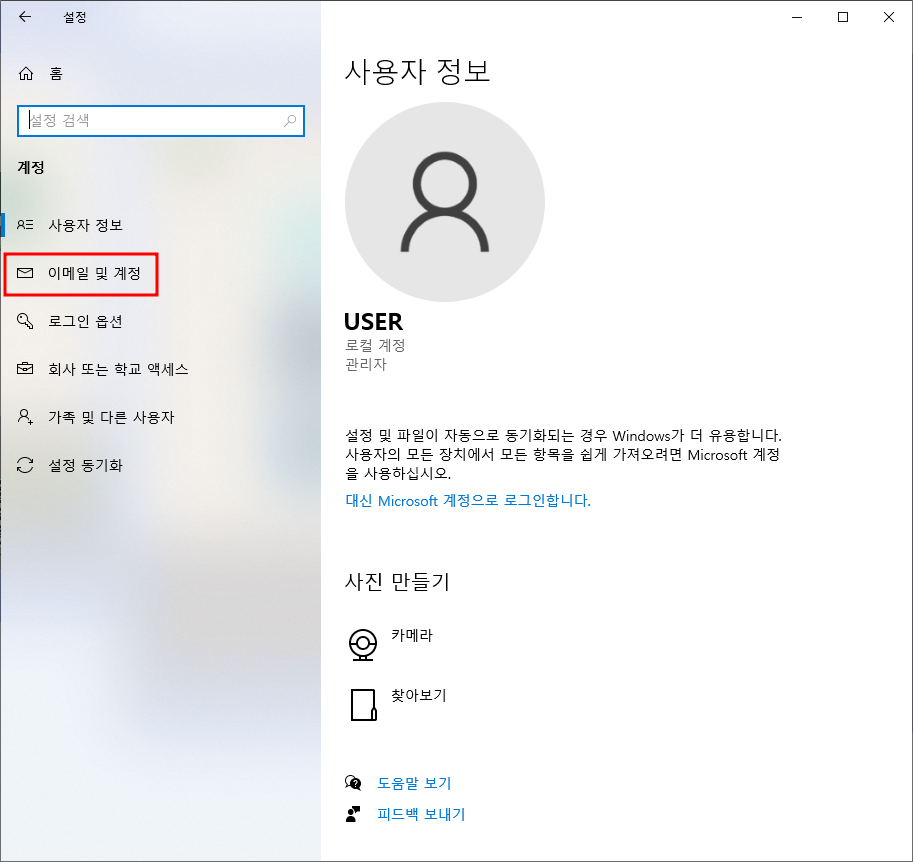Click the key icon for 로그인 옵션
Image resolution: width=913 pixels, height=862 pixels.
point(25,321)
